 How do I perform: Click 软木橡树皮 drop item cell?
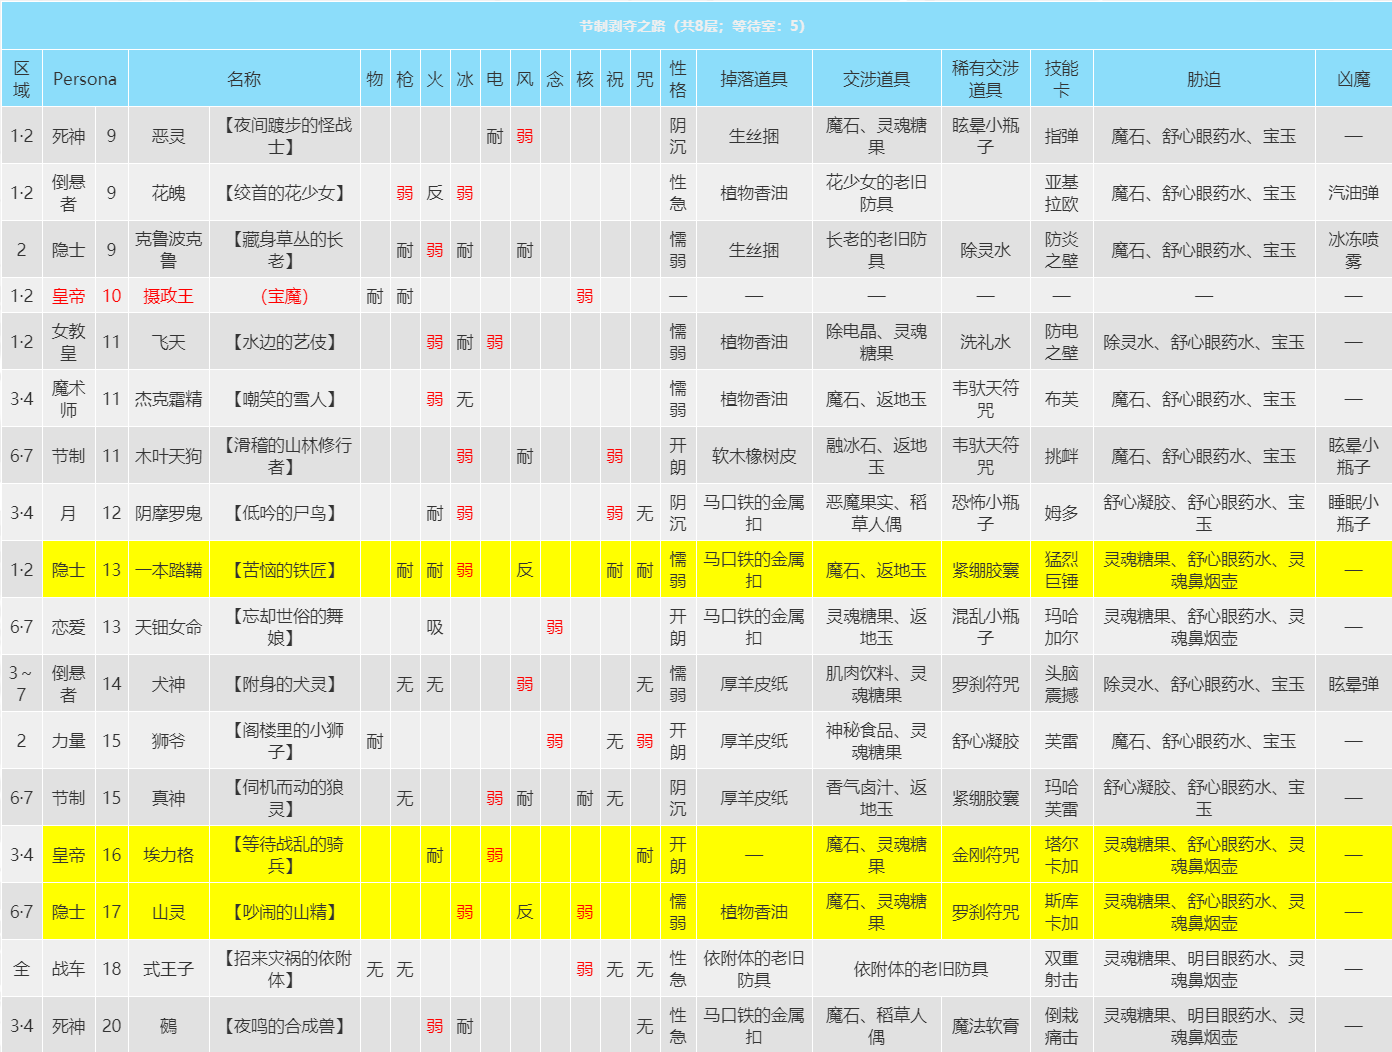[x=754, y=456]
